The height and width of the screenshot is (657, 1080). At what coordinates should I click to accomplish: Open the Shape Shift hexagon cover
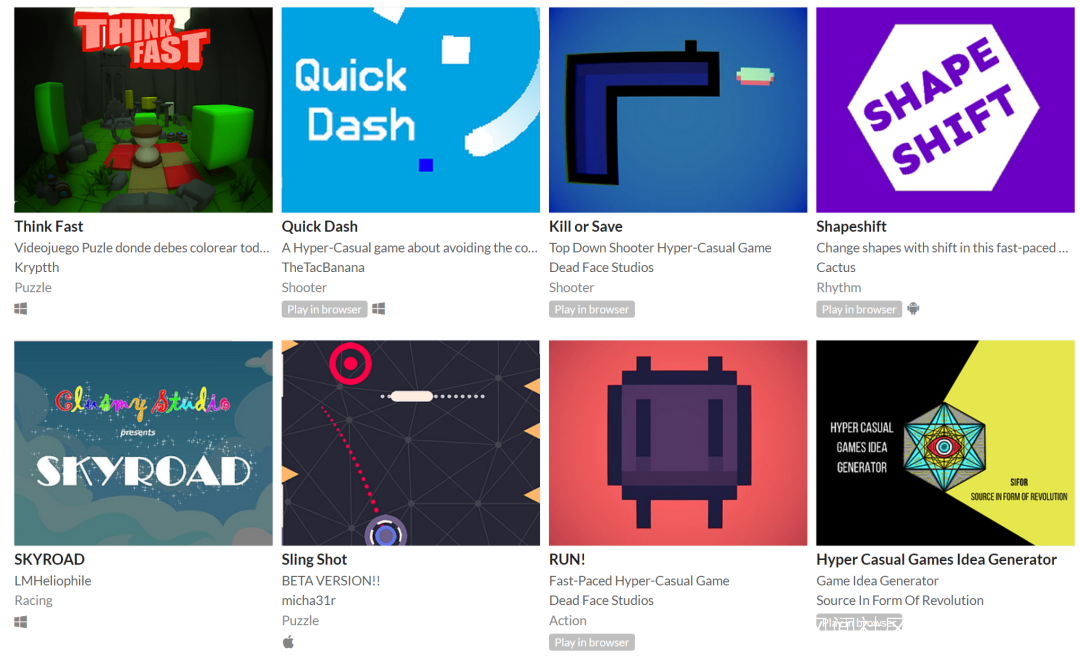945,110
